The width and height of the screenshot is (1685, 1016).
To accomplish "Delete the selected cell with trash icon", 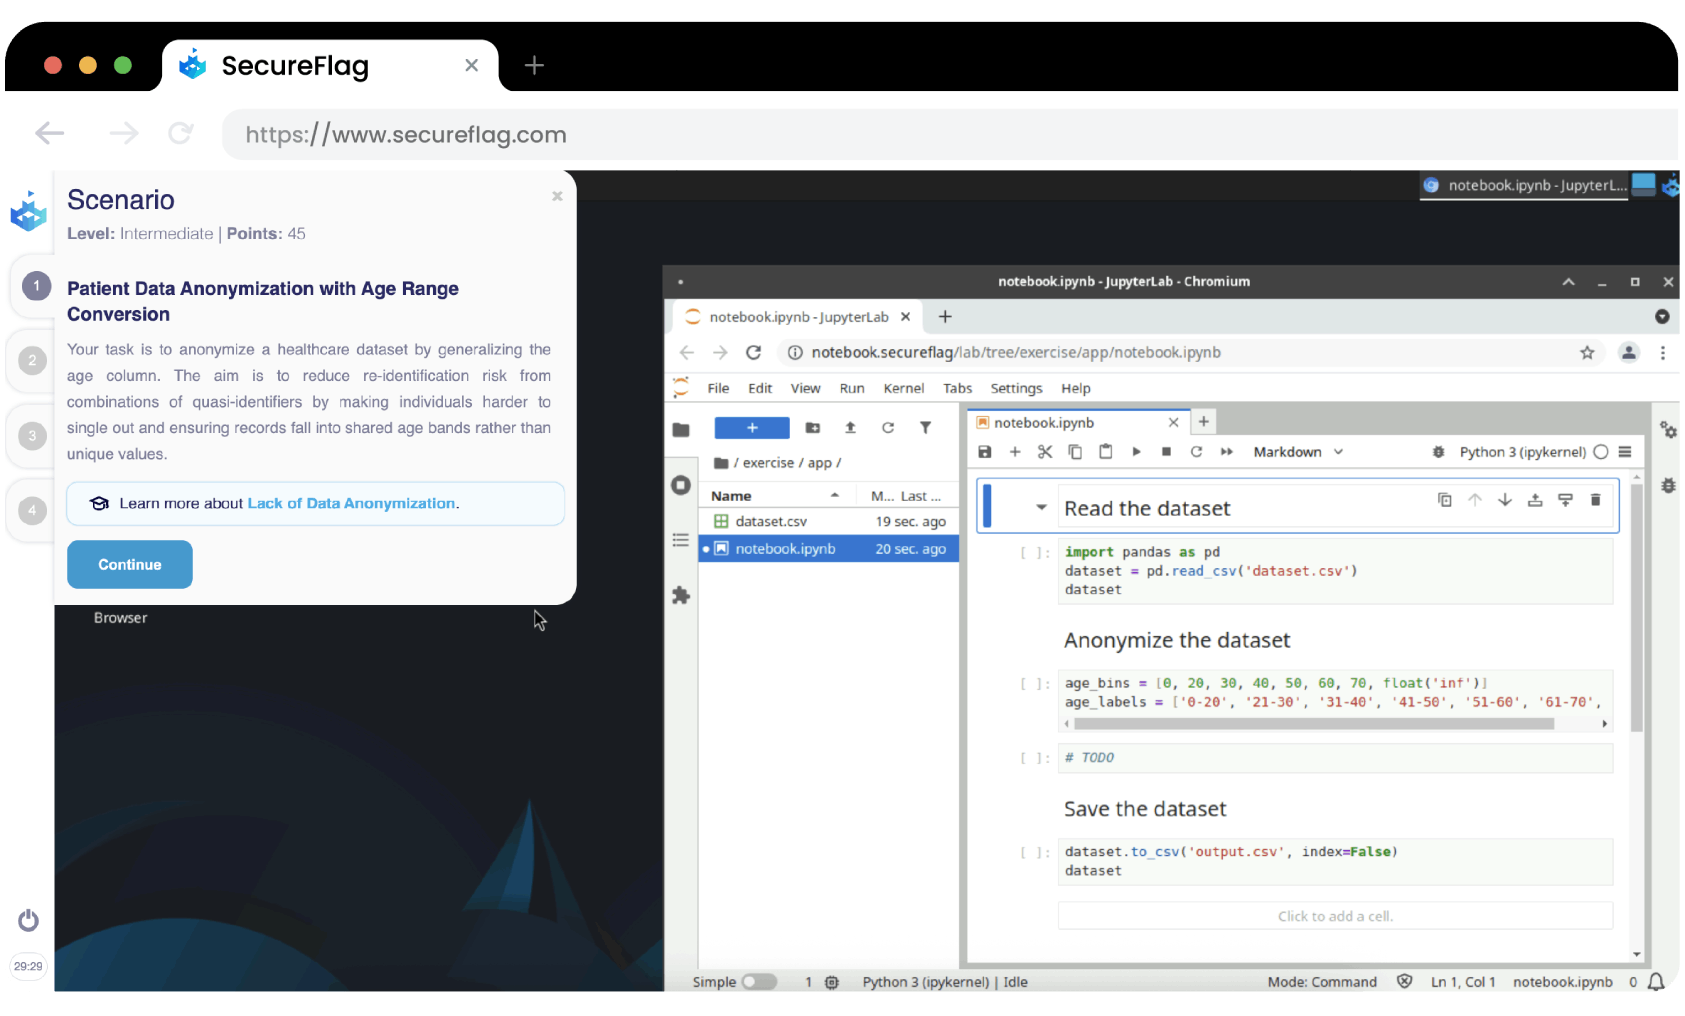I will pos(1596,499).
